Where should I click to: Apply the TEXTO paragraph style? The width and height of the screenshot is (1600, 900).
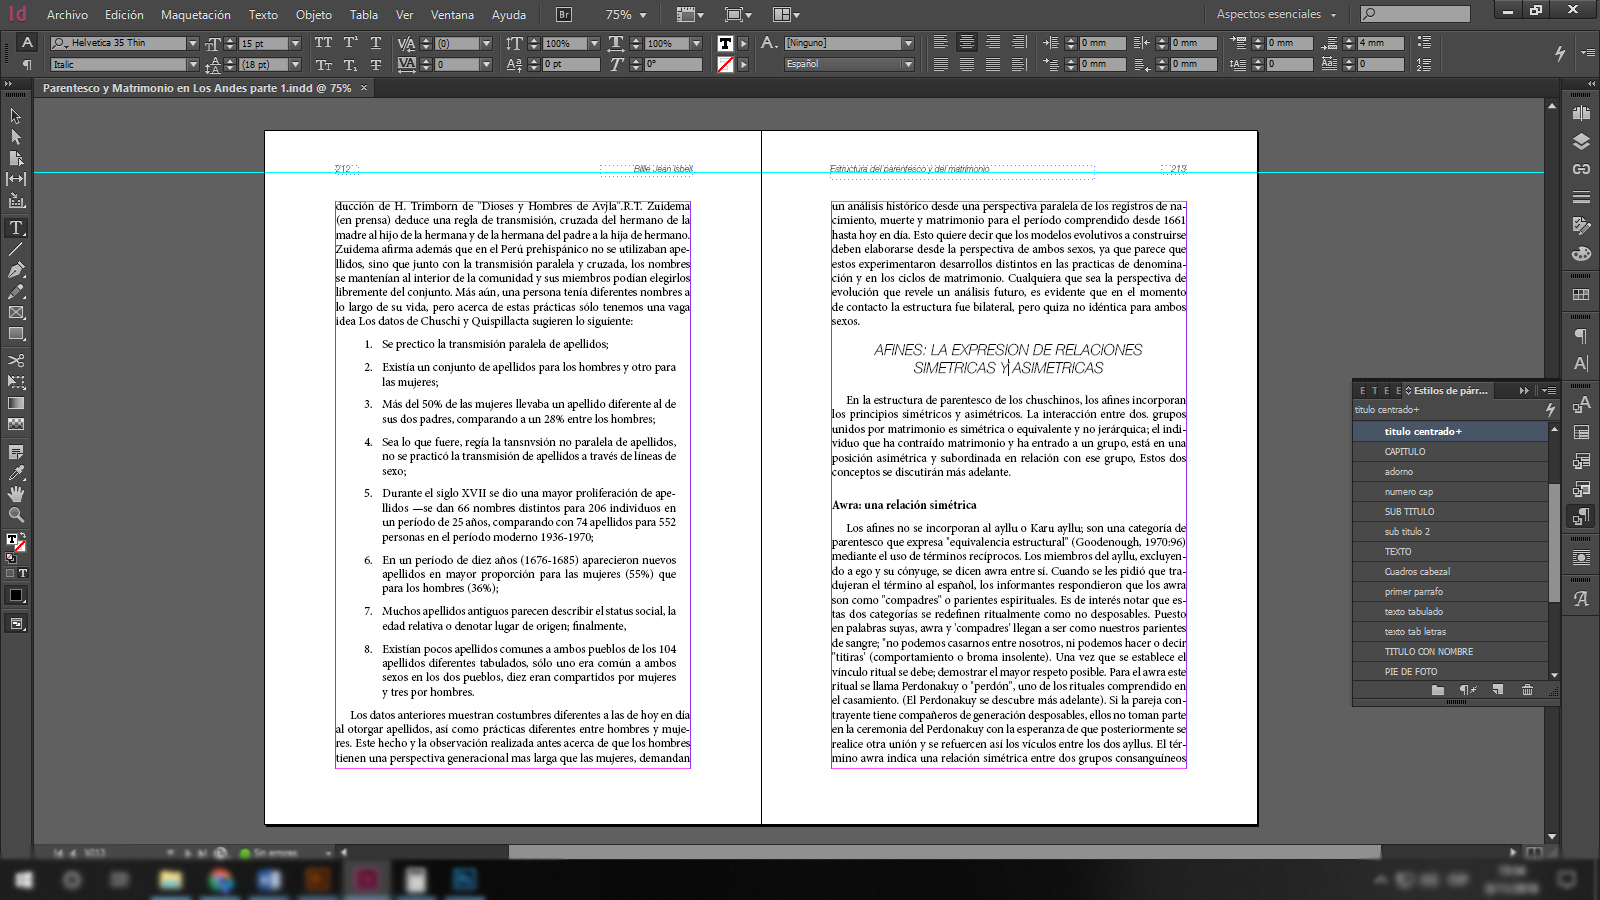[1450, 552]
